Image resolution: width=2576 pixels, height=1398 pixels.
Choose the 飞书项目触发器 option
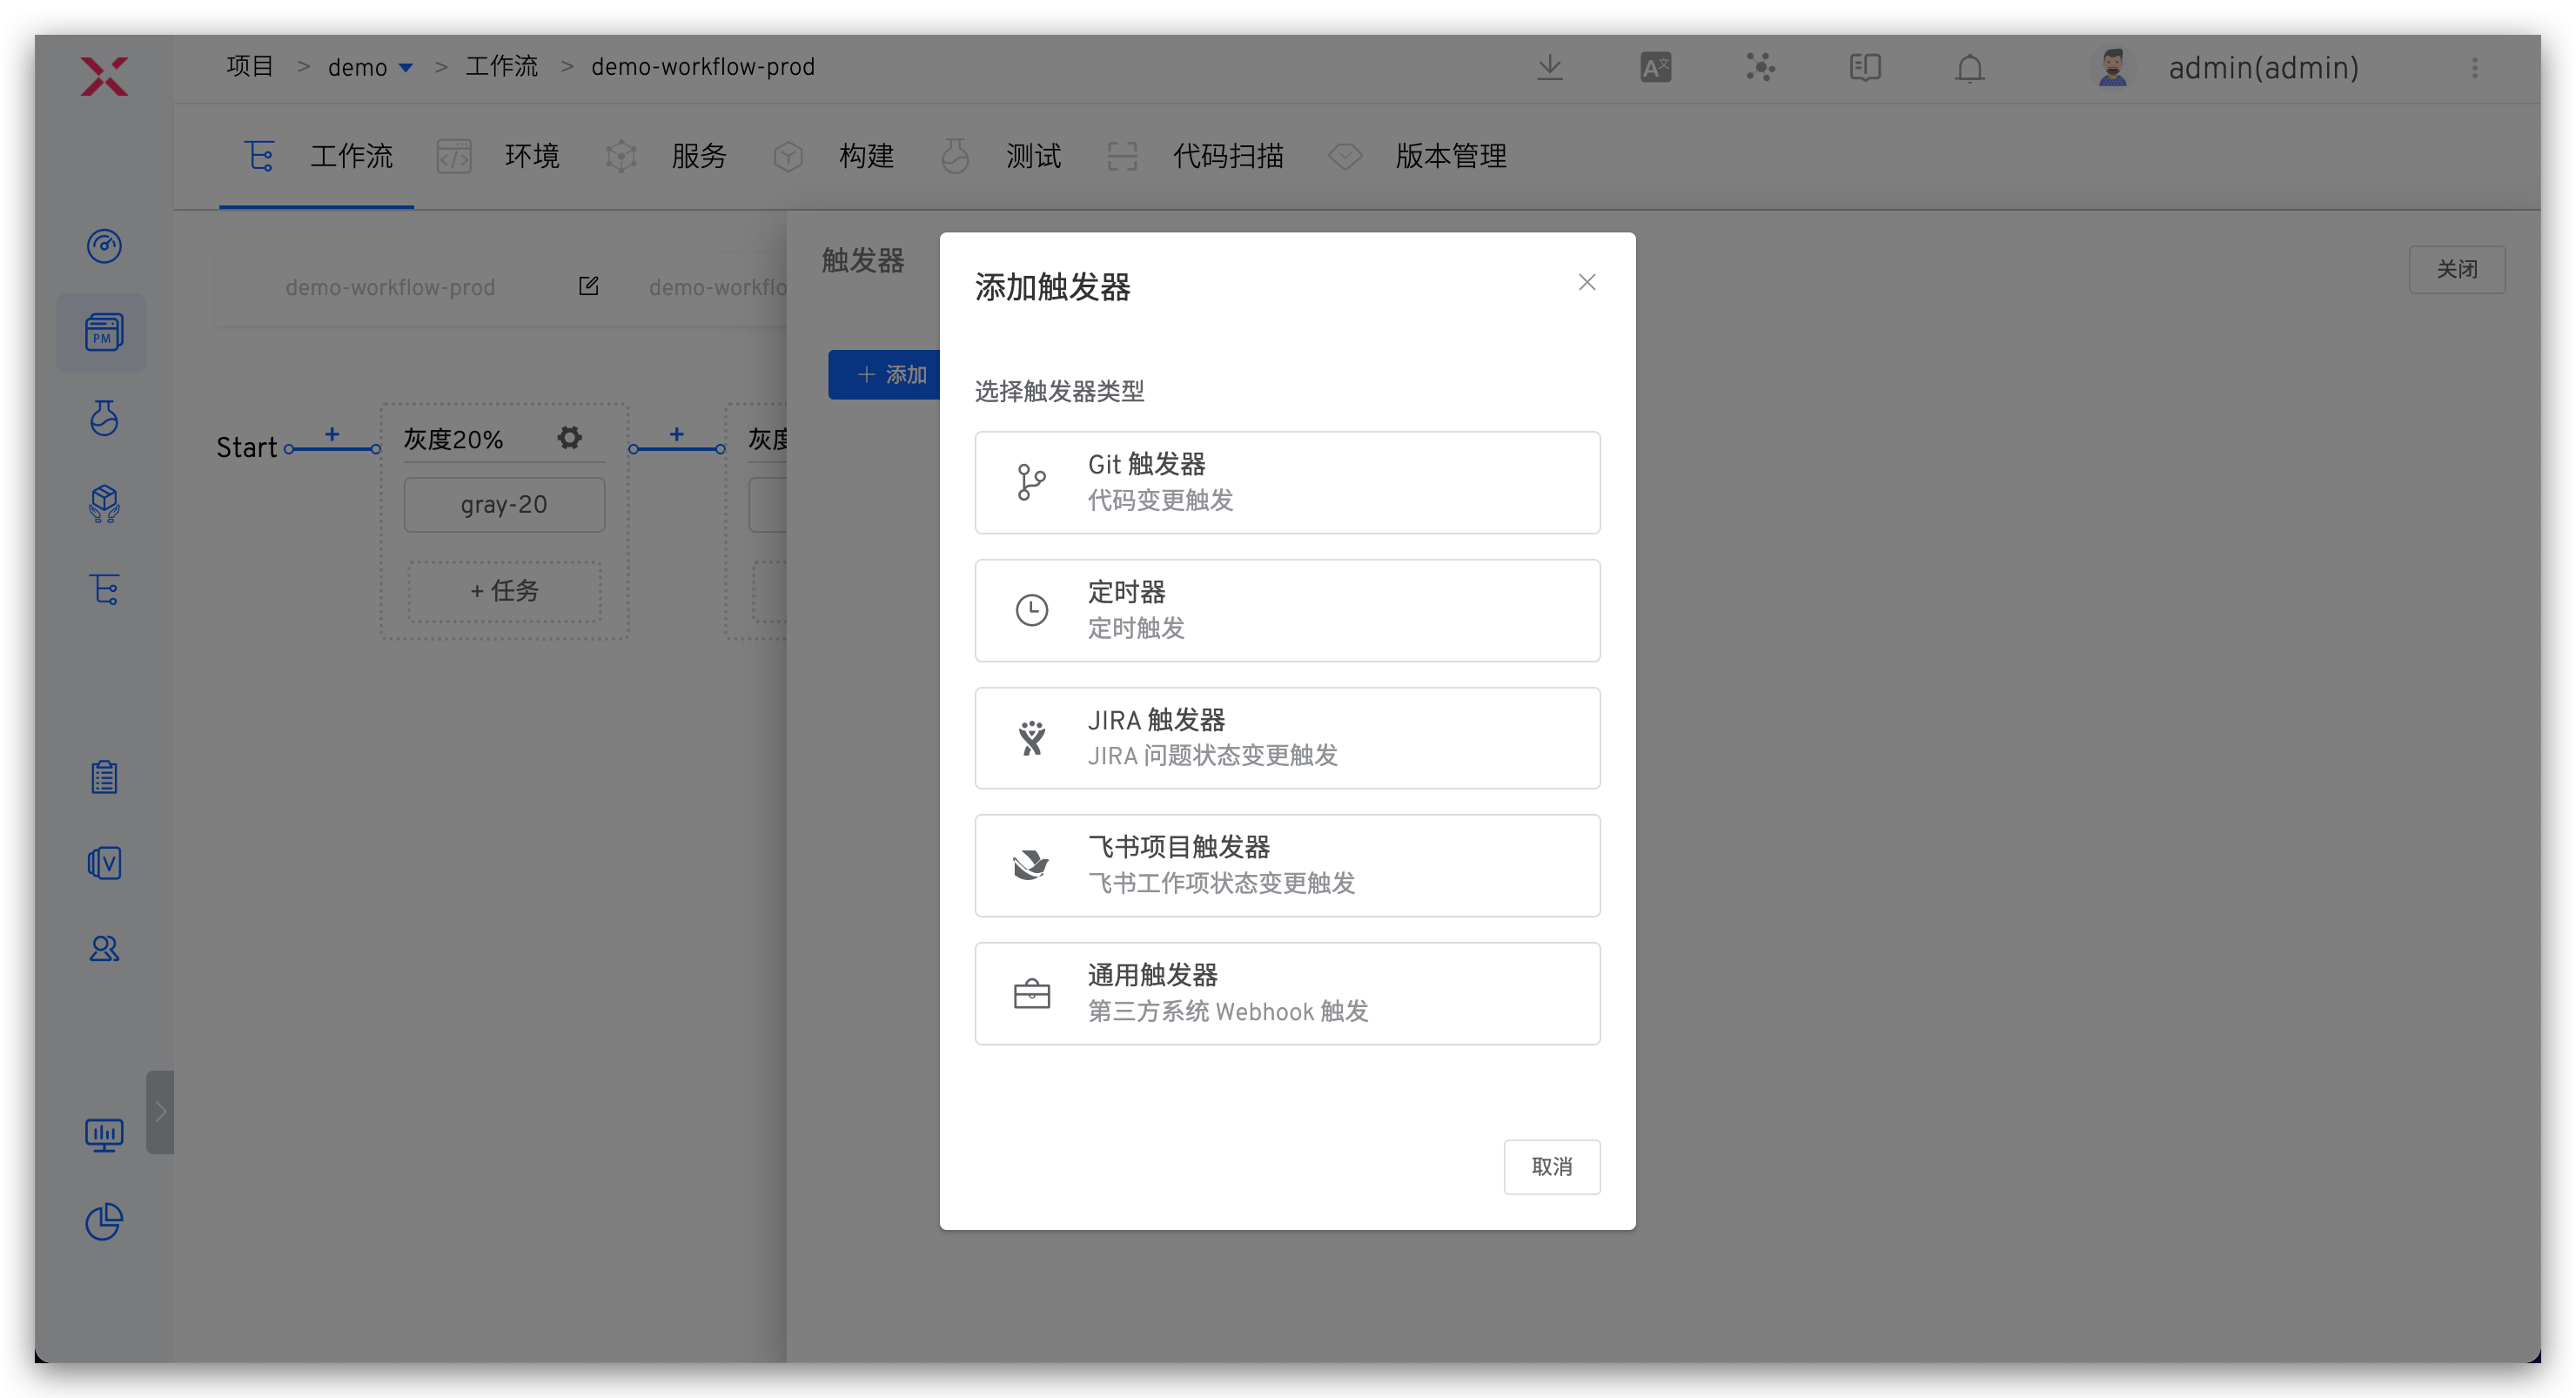point(1287,865)
